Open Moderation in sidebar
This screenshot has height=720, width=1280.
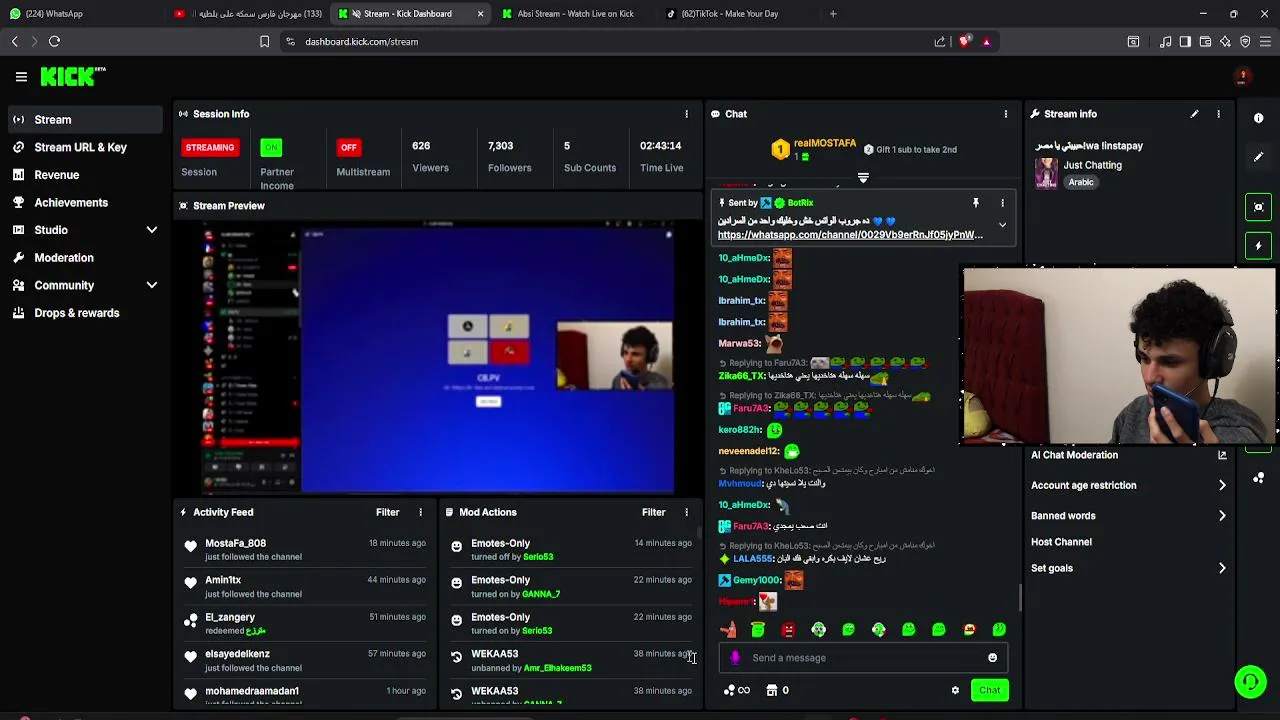pyautogui.click(x=85, y=258)
